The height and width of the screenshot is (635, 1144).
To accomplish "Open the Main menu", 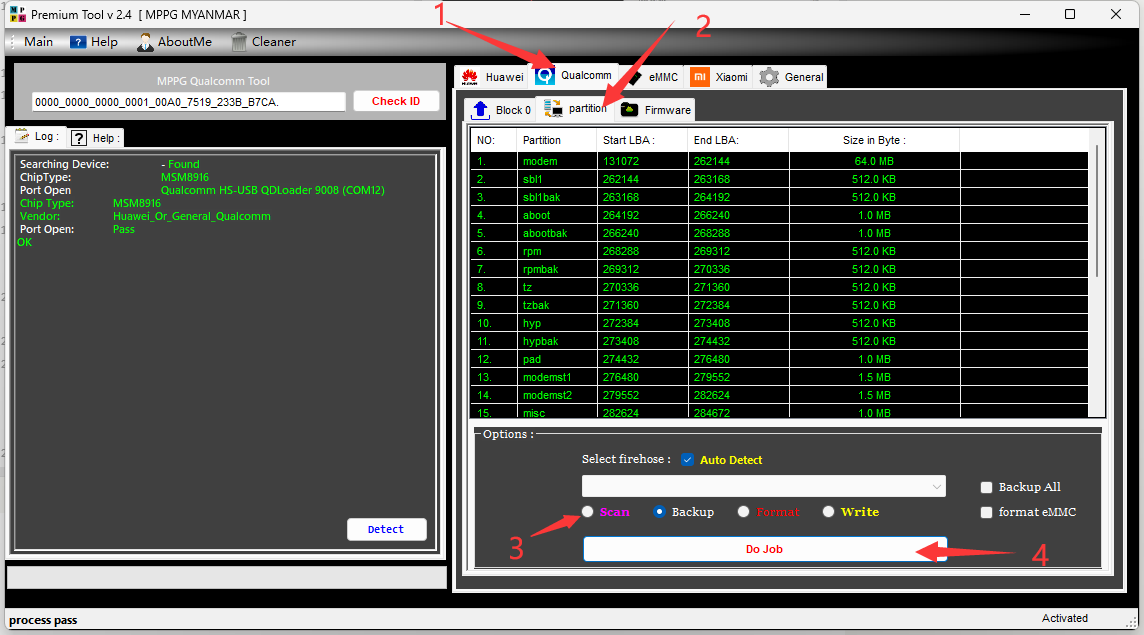I will pyautogui.click(x=38, y=42).
